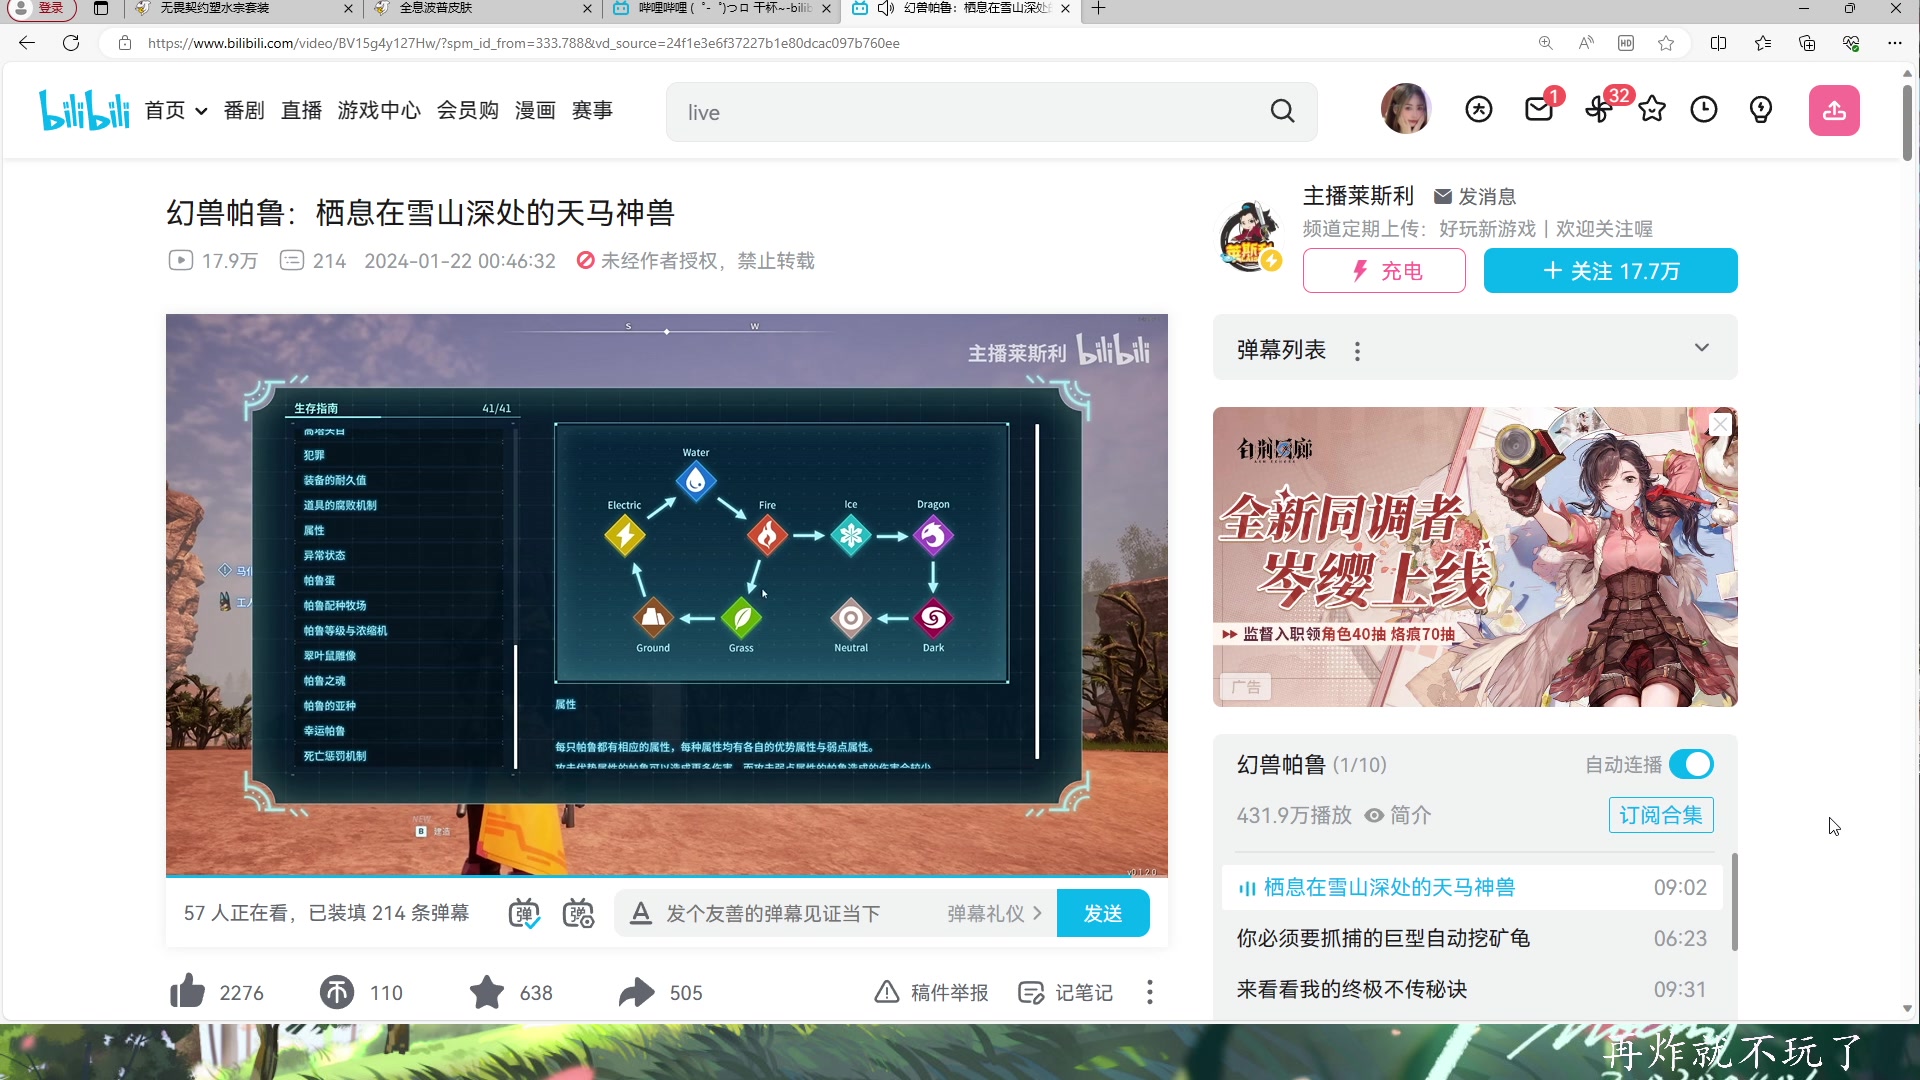This screenshot has width=1920, height=1080.
Task: Select 直播 in the navigation bar
Action: (300, 110)
